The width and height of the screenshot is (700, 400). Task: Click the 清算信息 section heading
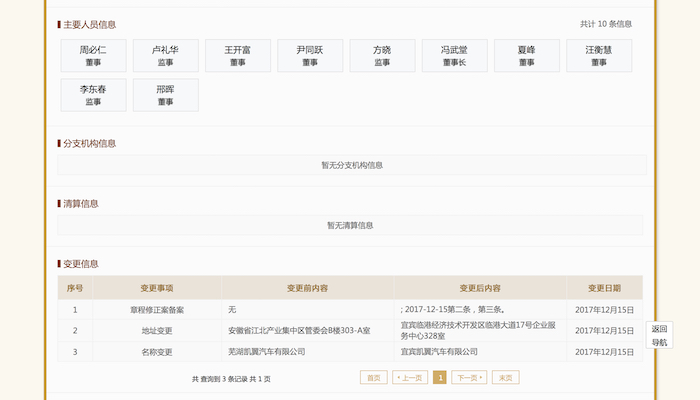(81, 204)
